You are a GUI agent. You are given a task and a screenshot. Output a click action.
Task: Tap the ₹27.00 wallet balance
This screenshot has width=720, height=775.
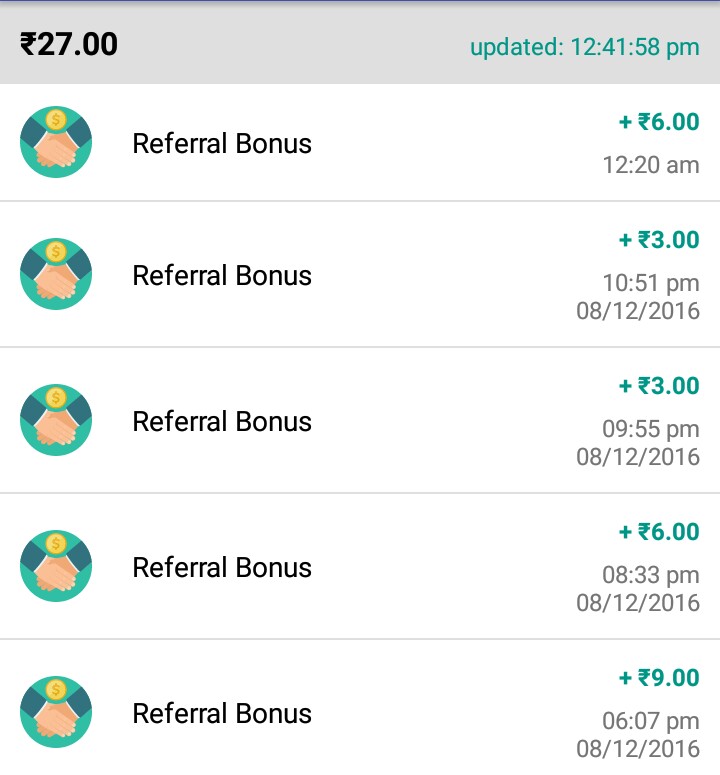click(69, 45)
